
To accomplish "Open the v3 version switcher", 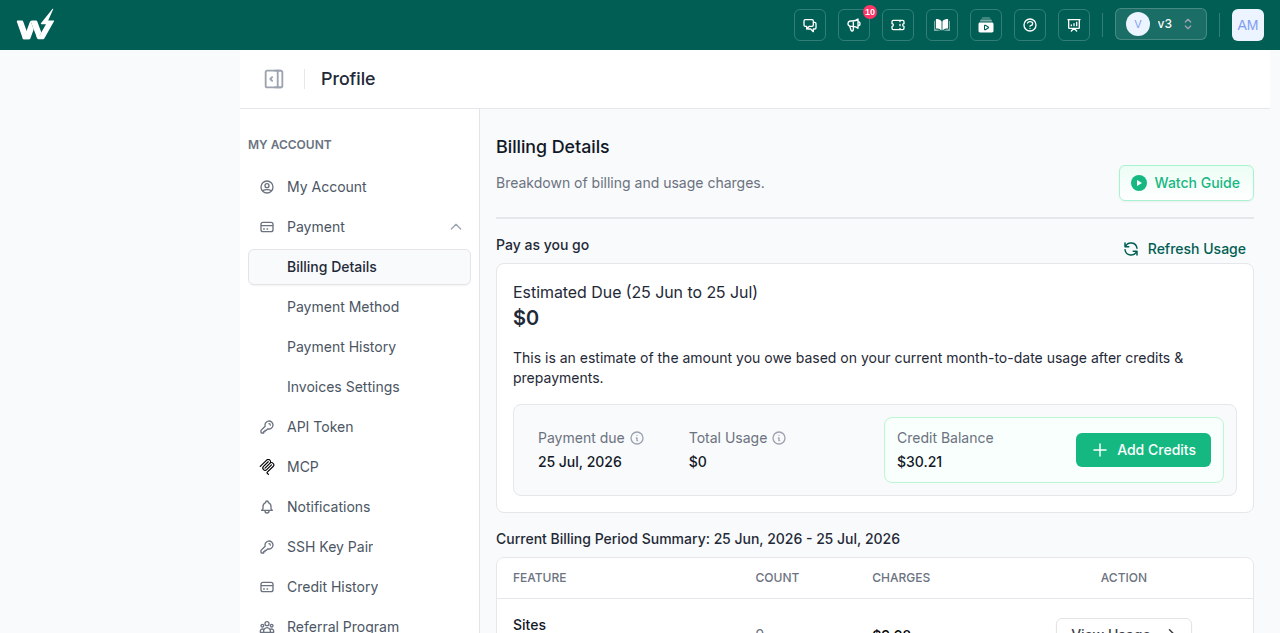I will (1161, 24).
